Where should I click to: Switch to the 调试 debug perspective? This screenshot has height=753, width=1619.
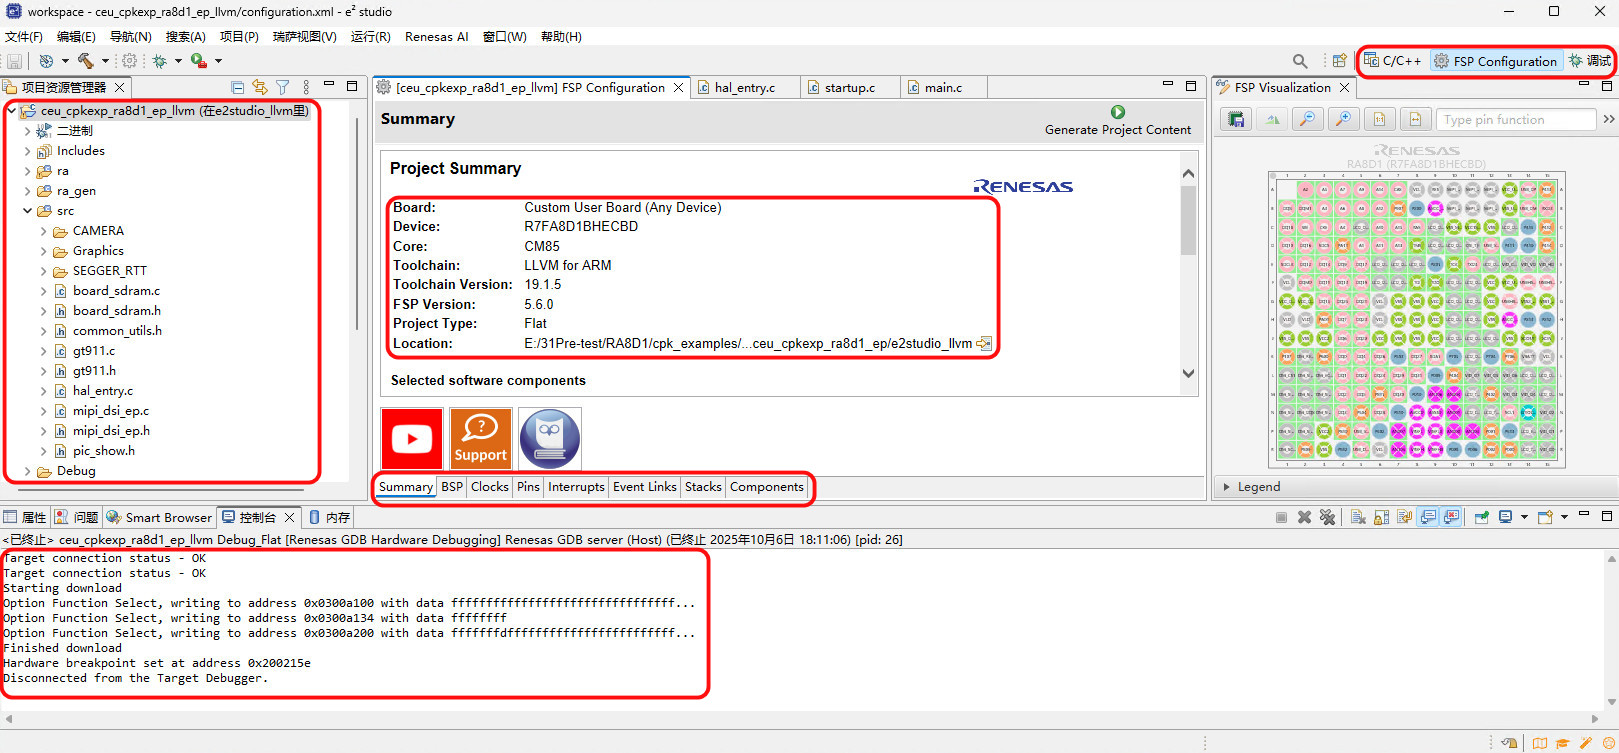click(1589, 61)
